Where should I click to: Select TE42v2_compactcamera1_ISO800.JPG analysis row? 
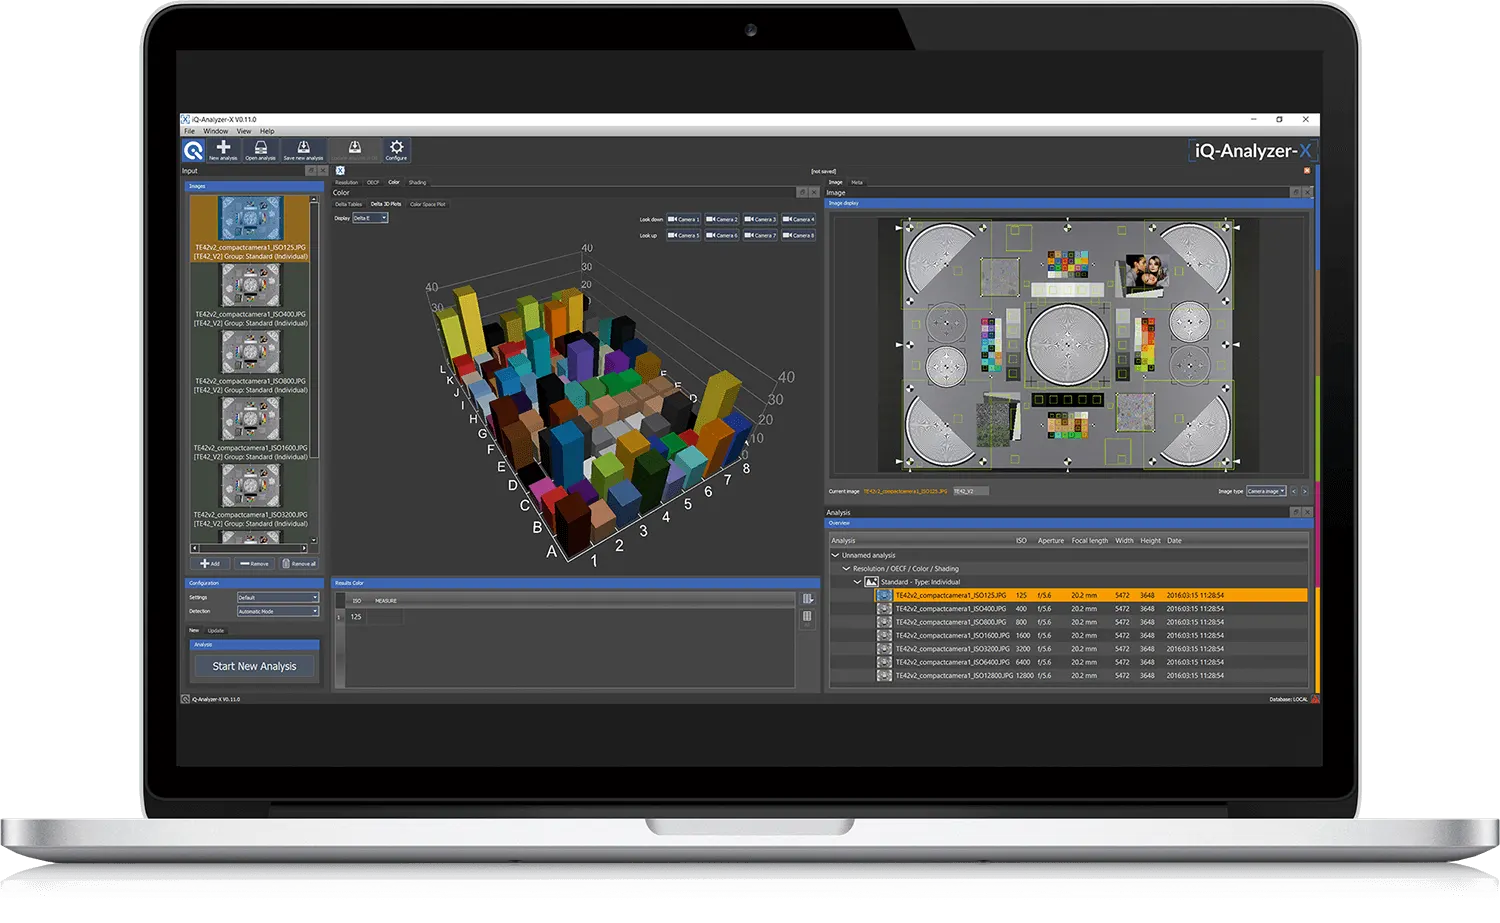1092,622
